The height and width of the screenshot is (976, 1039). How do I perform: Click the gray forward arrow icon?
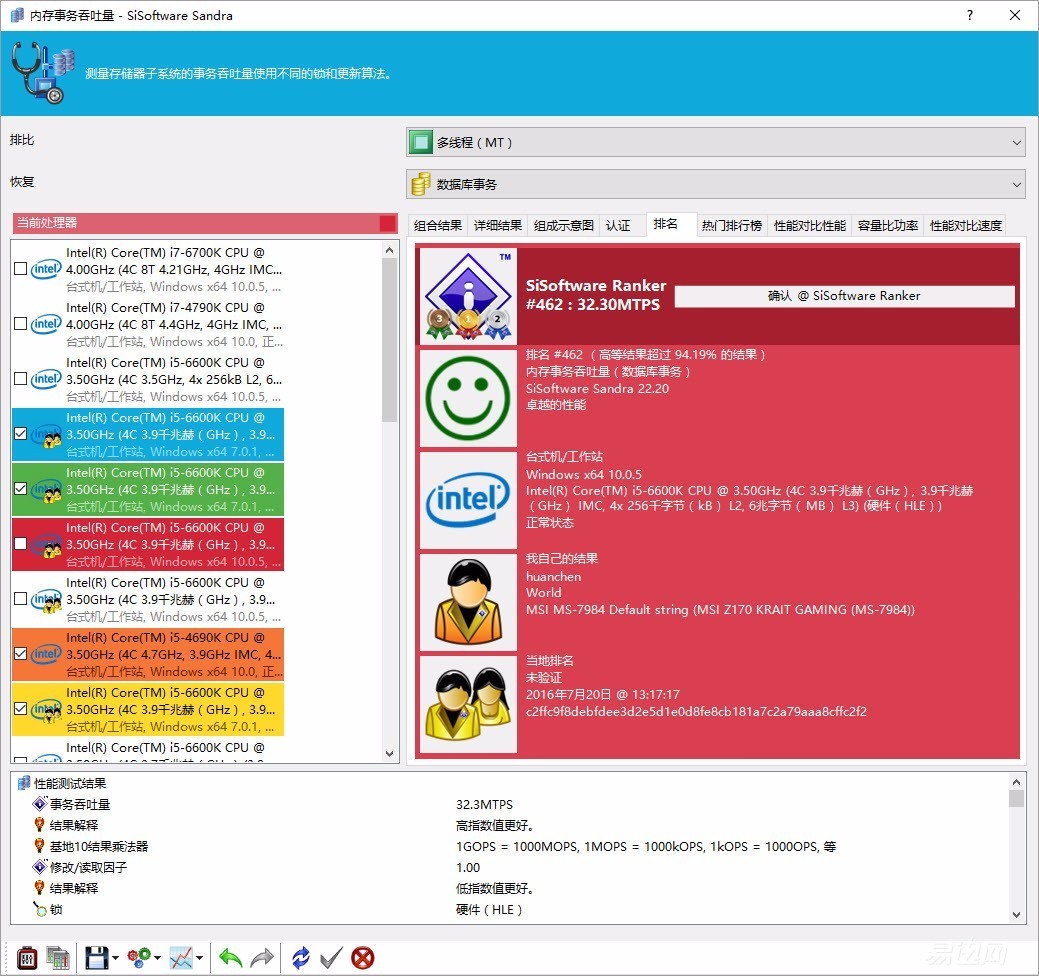(x=262, y=958)
